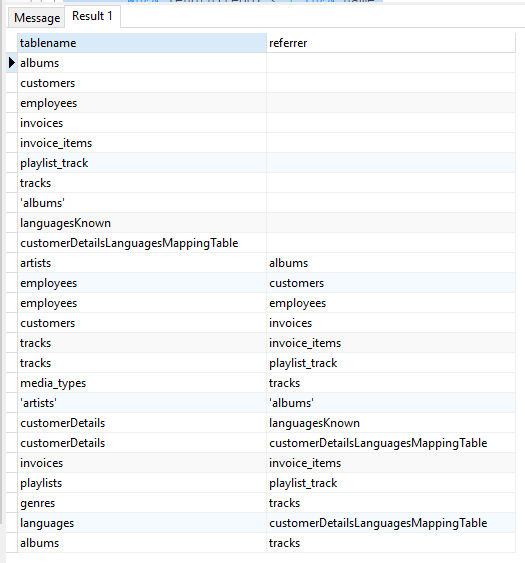Select albums cell in the arrow-marked first row
This screenshot has height=563, width=525.
[x=142, y=63]
